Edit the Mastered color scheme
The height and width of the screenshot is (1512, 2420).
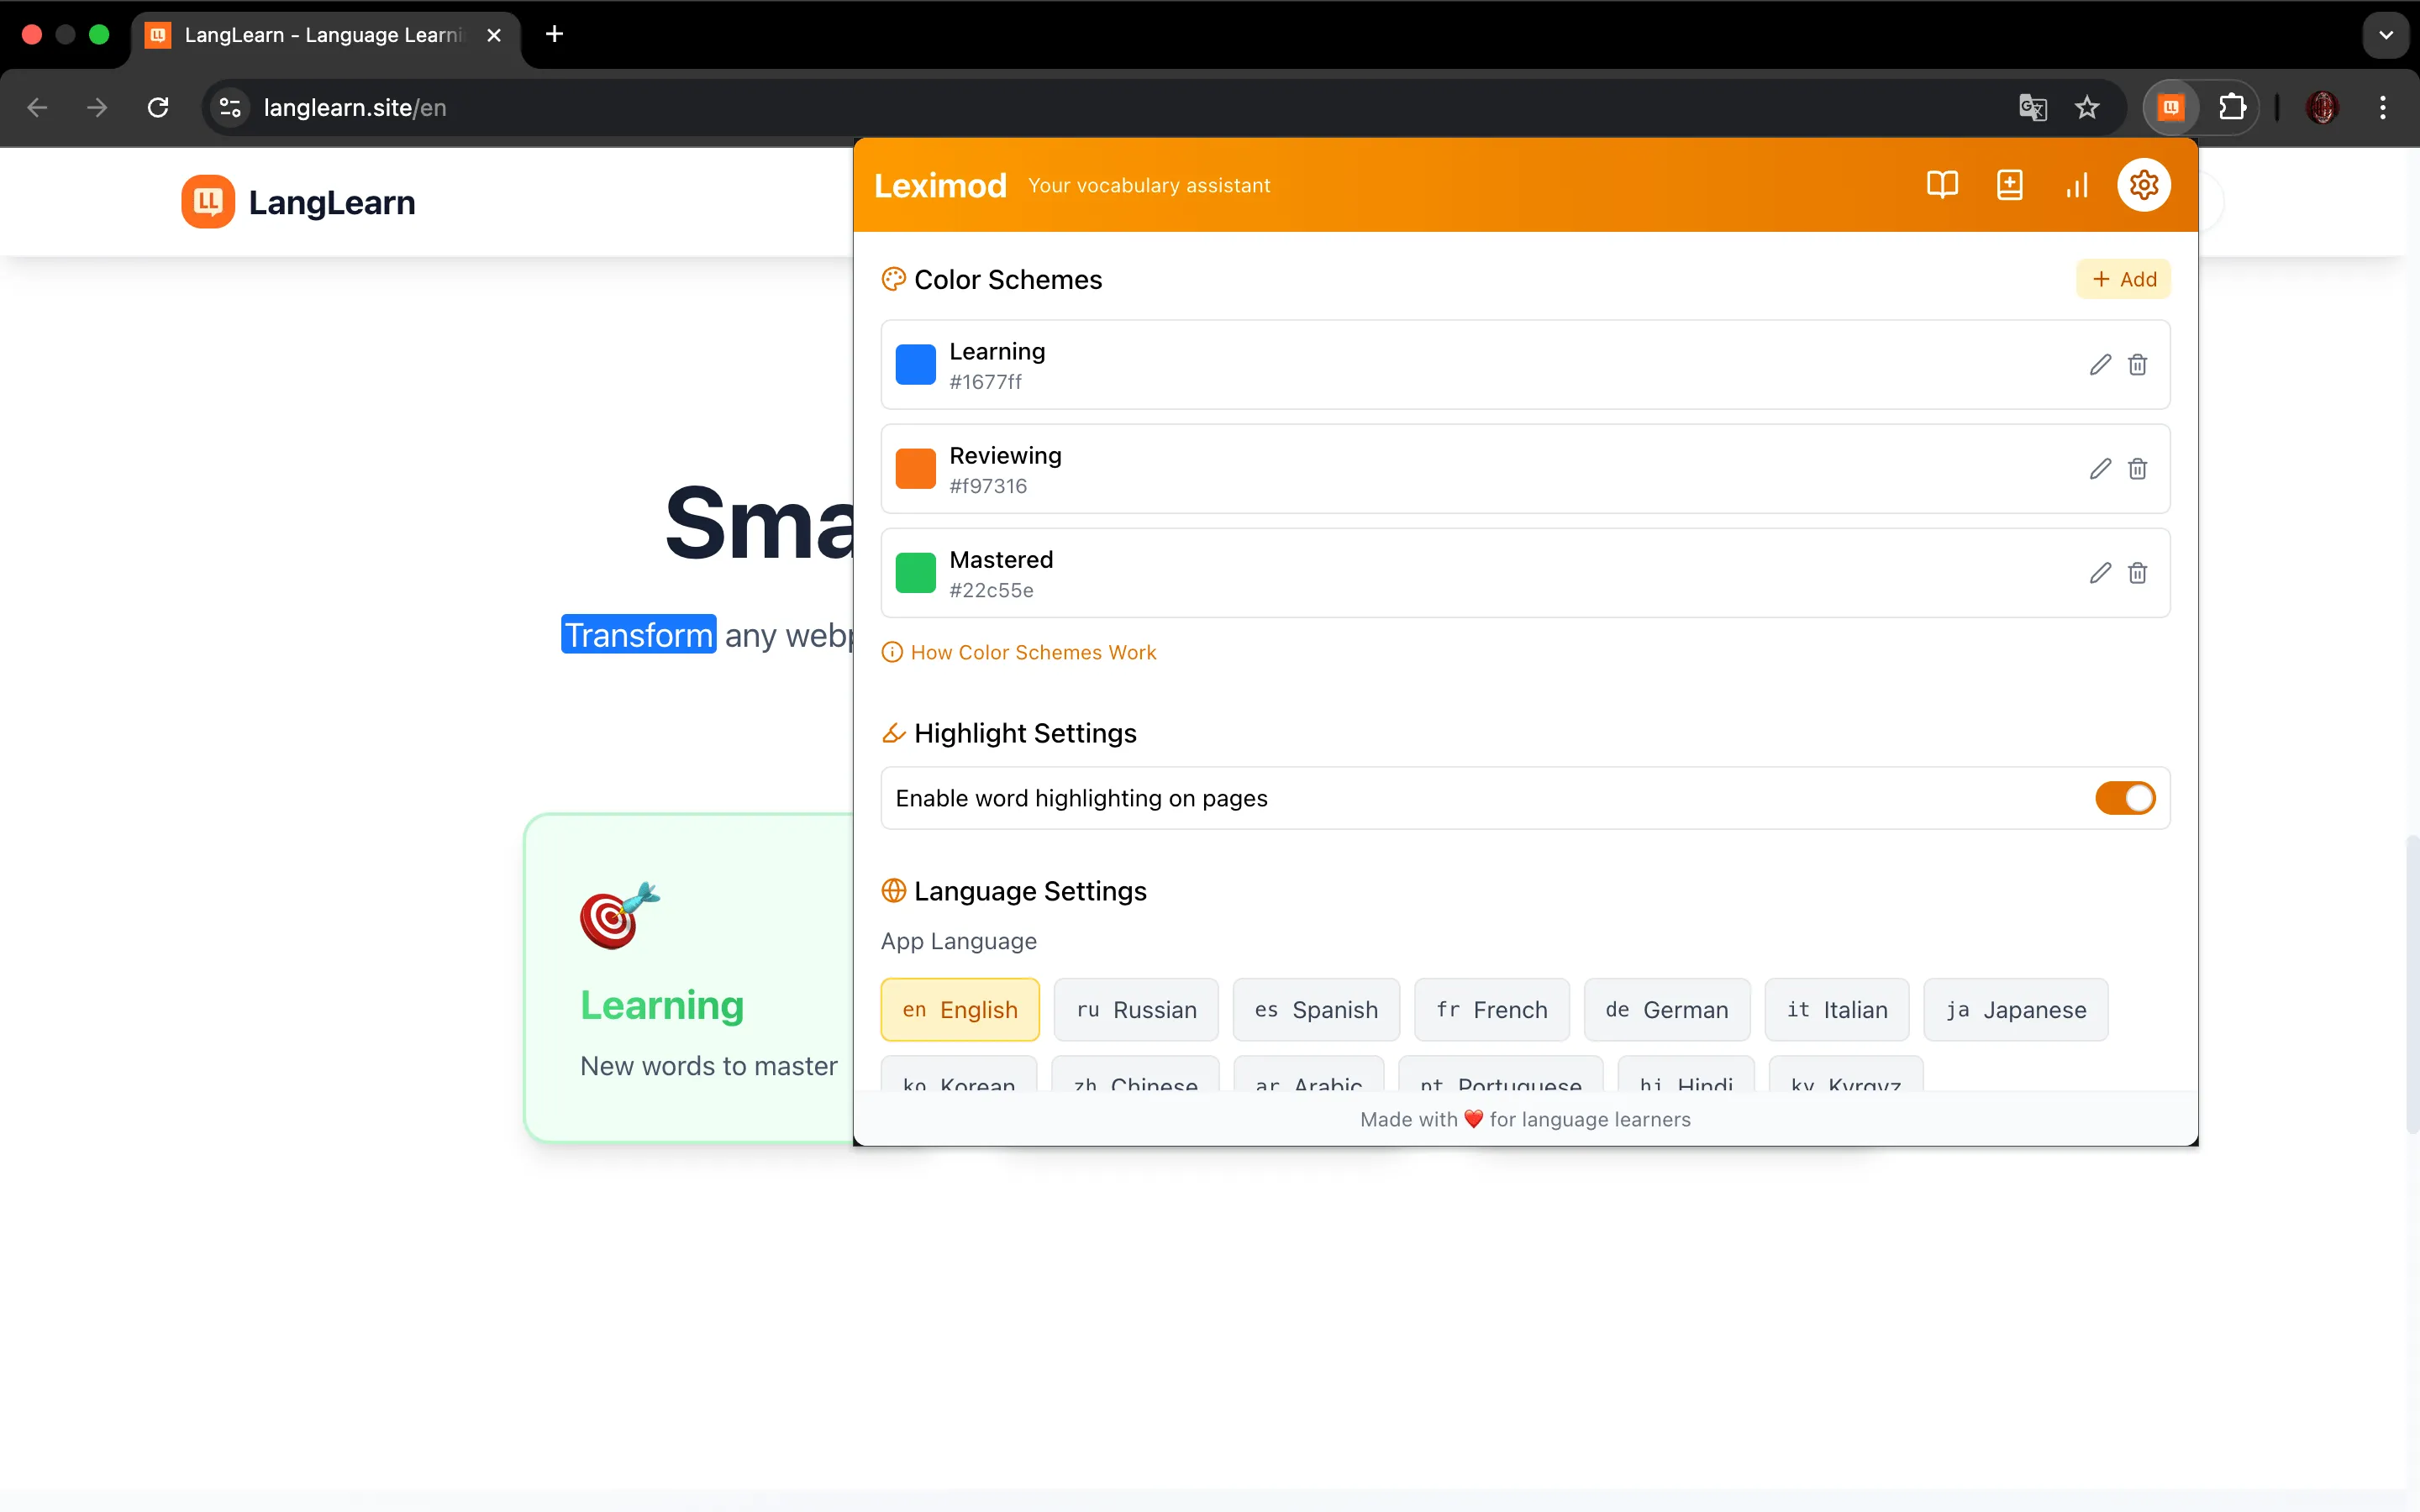coord(2100,573)
